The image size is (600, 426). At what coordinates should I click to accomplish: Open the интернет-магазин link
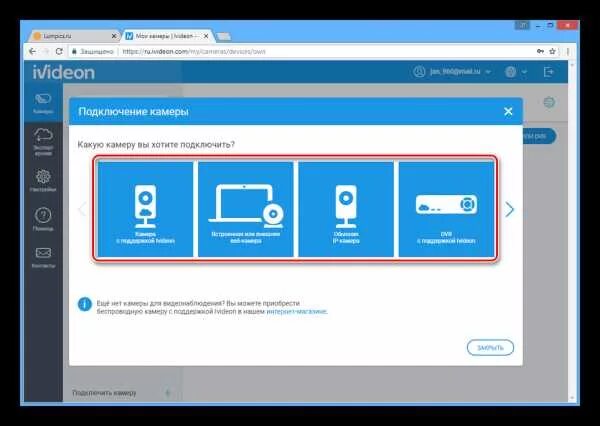coord(297,312)
